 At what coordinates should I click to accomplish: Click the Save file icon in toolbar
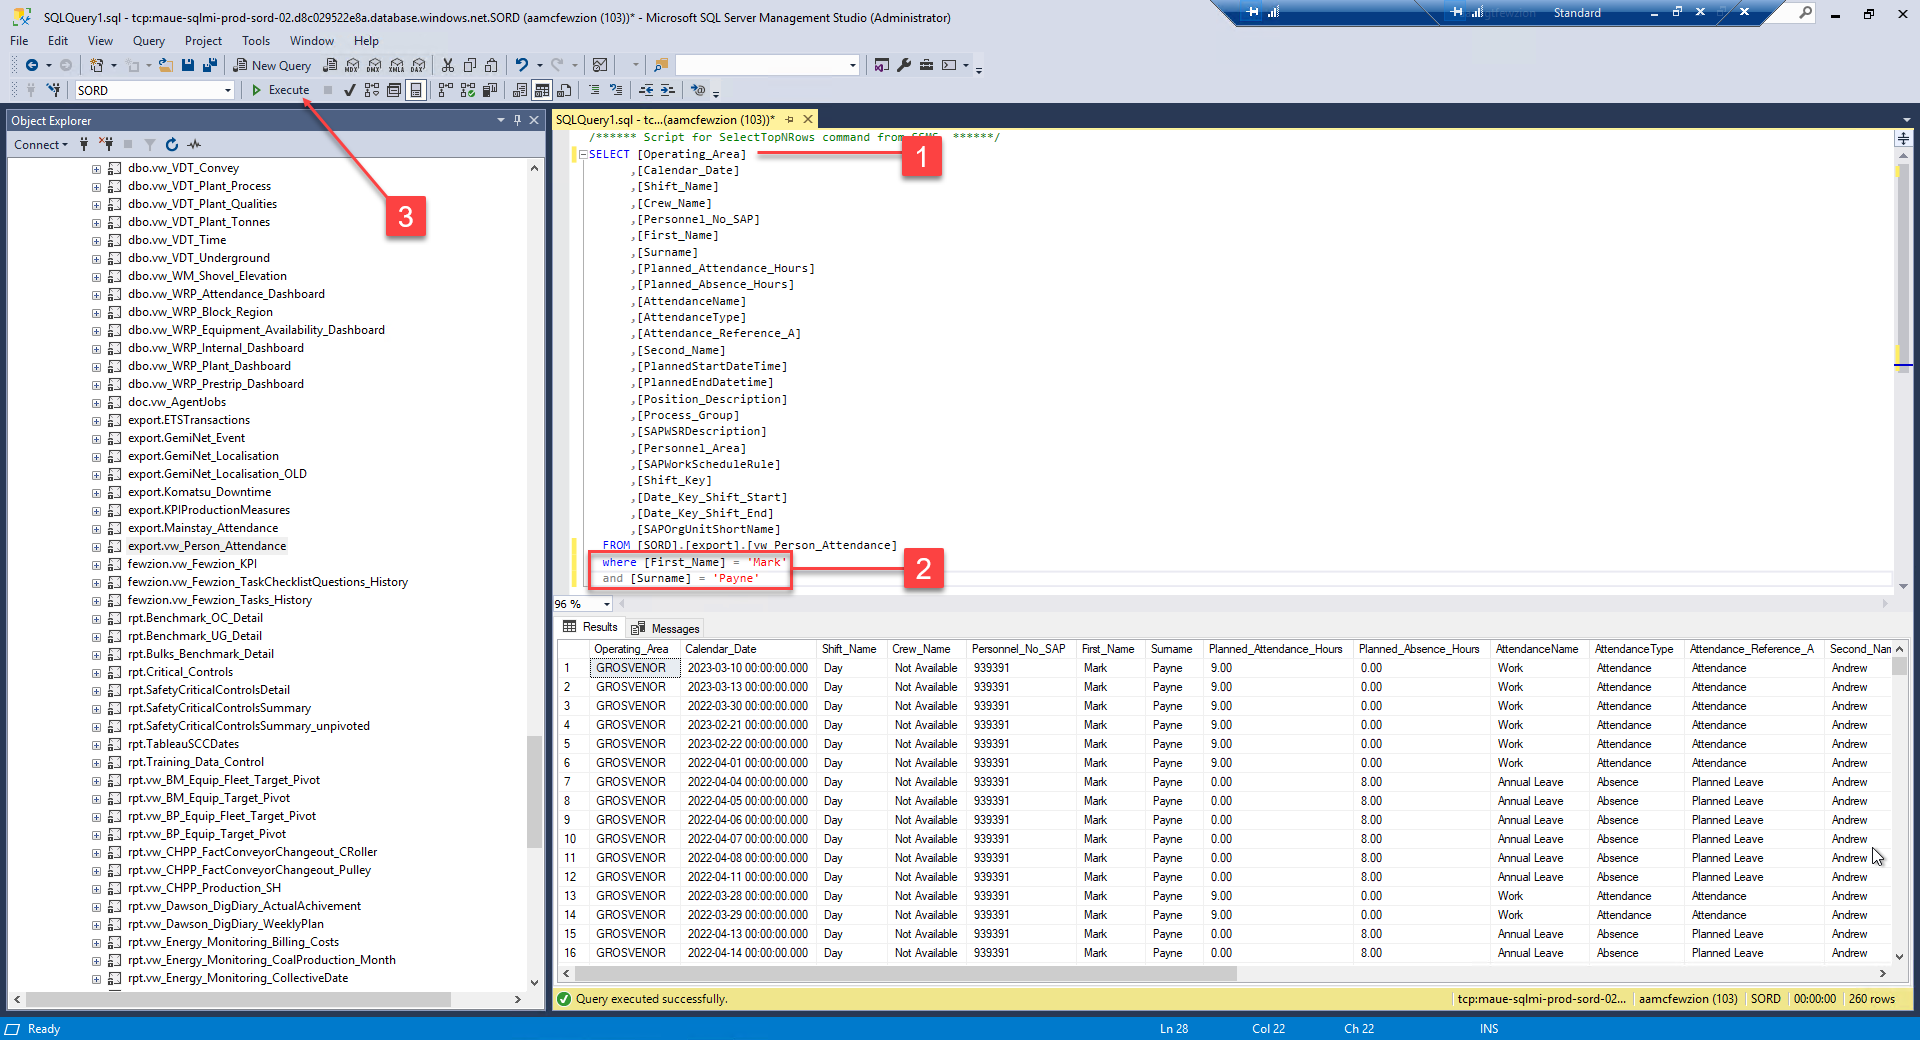click(187, 65)
